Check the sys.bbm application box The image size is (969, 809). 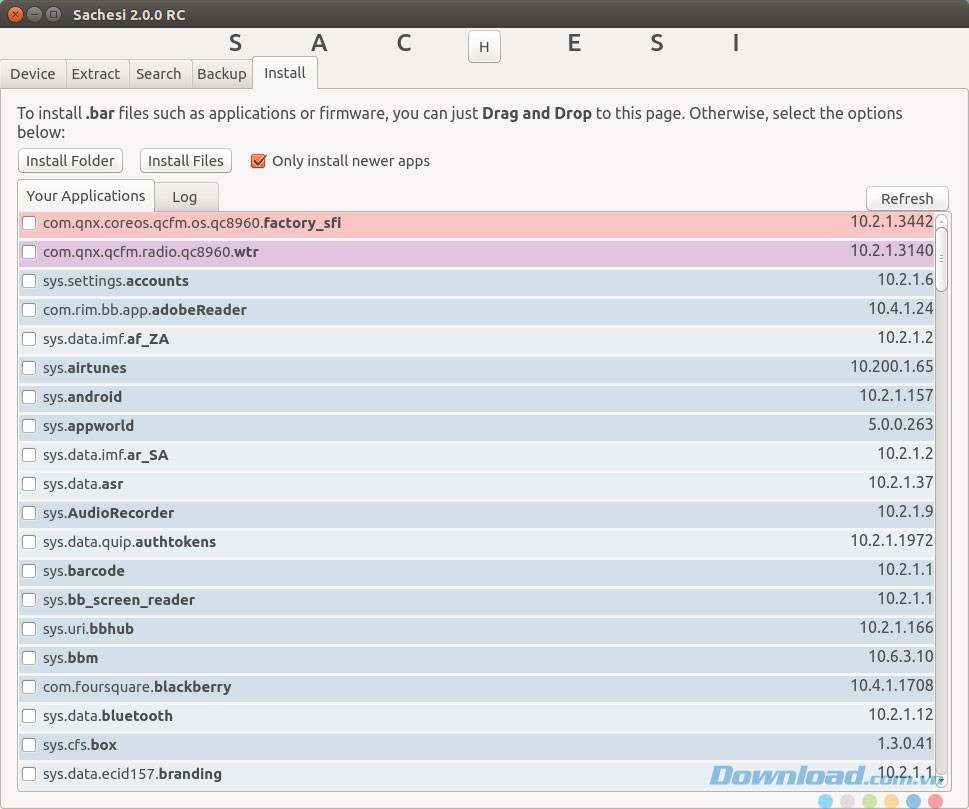coord(30,658)
